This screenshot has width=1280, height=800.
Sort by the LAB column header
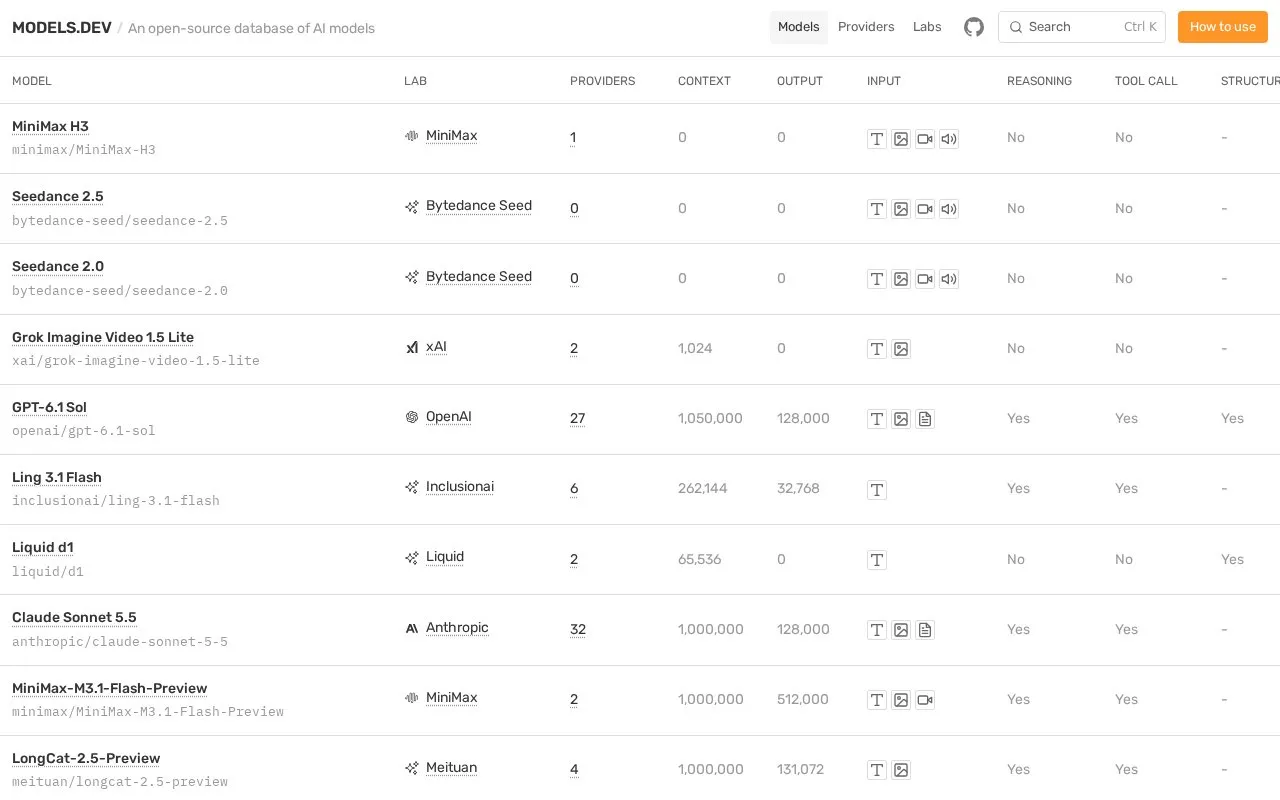415,81
